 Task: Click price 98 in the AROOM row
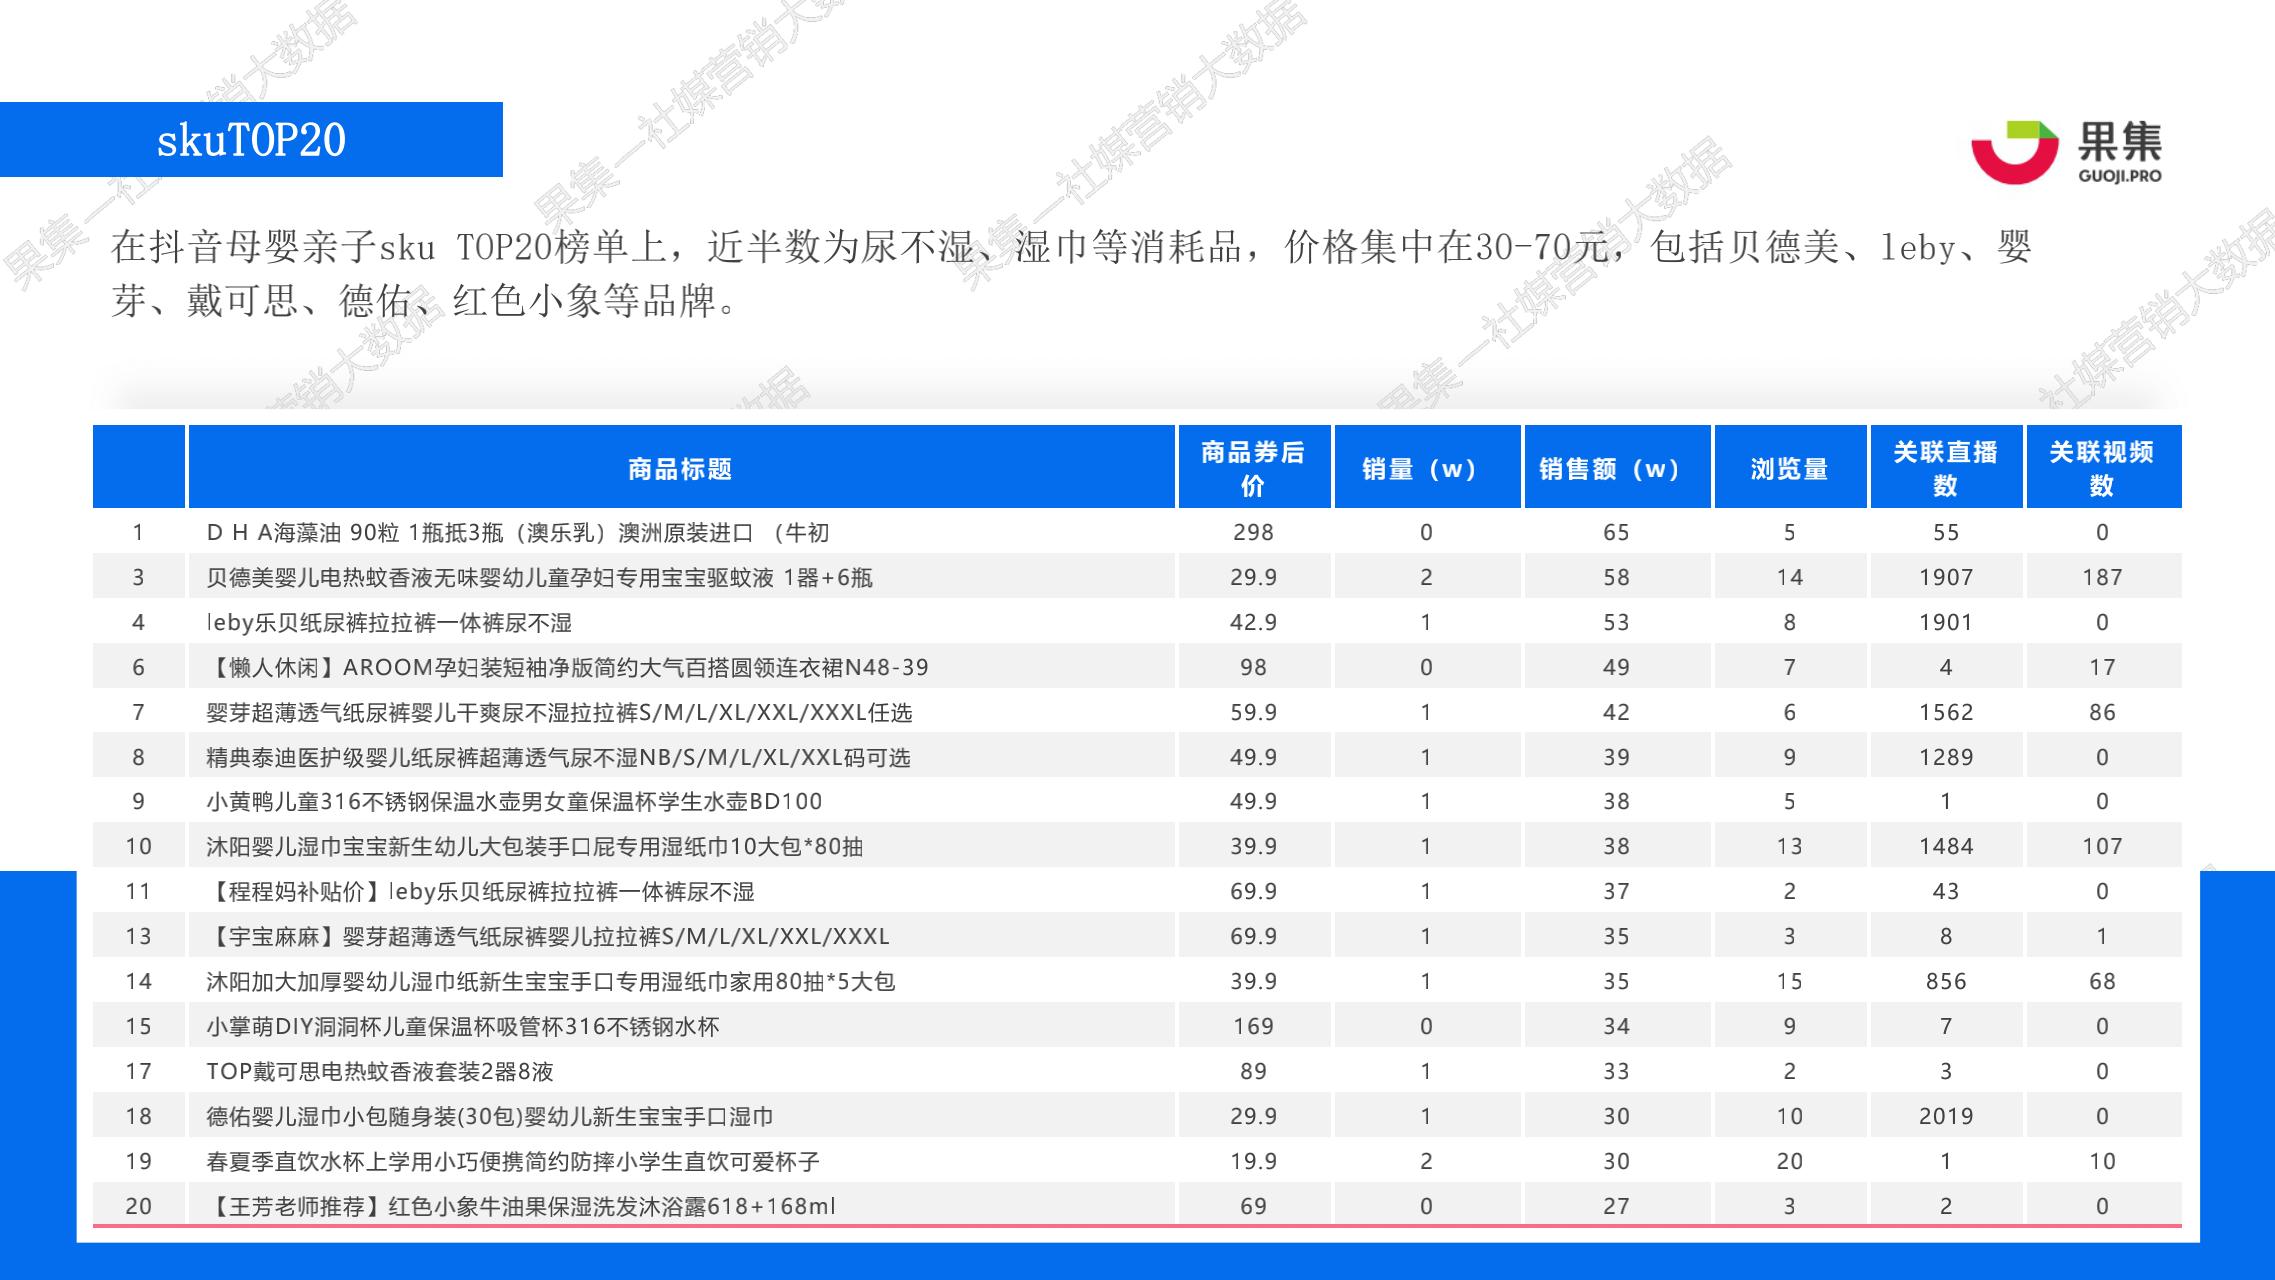1253,668
